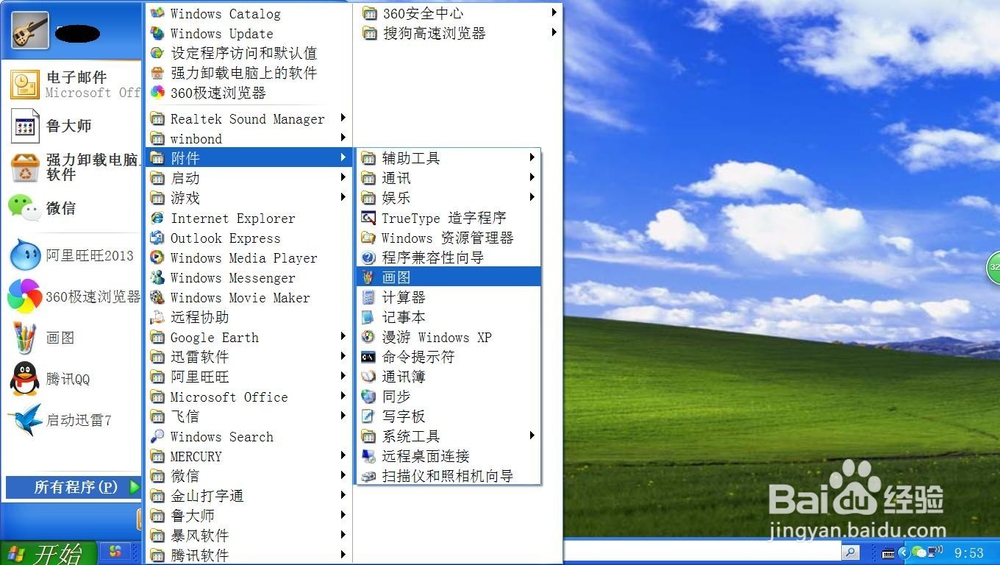Expand the 系统工具 submenu arrow
This screenshot has height=565, width=1000.
[532, 436]
